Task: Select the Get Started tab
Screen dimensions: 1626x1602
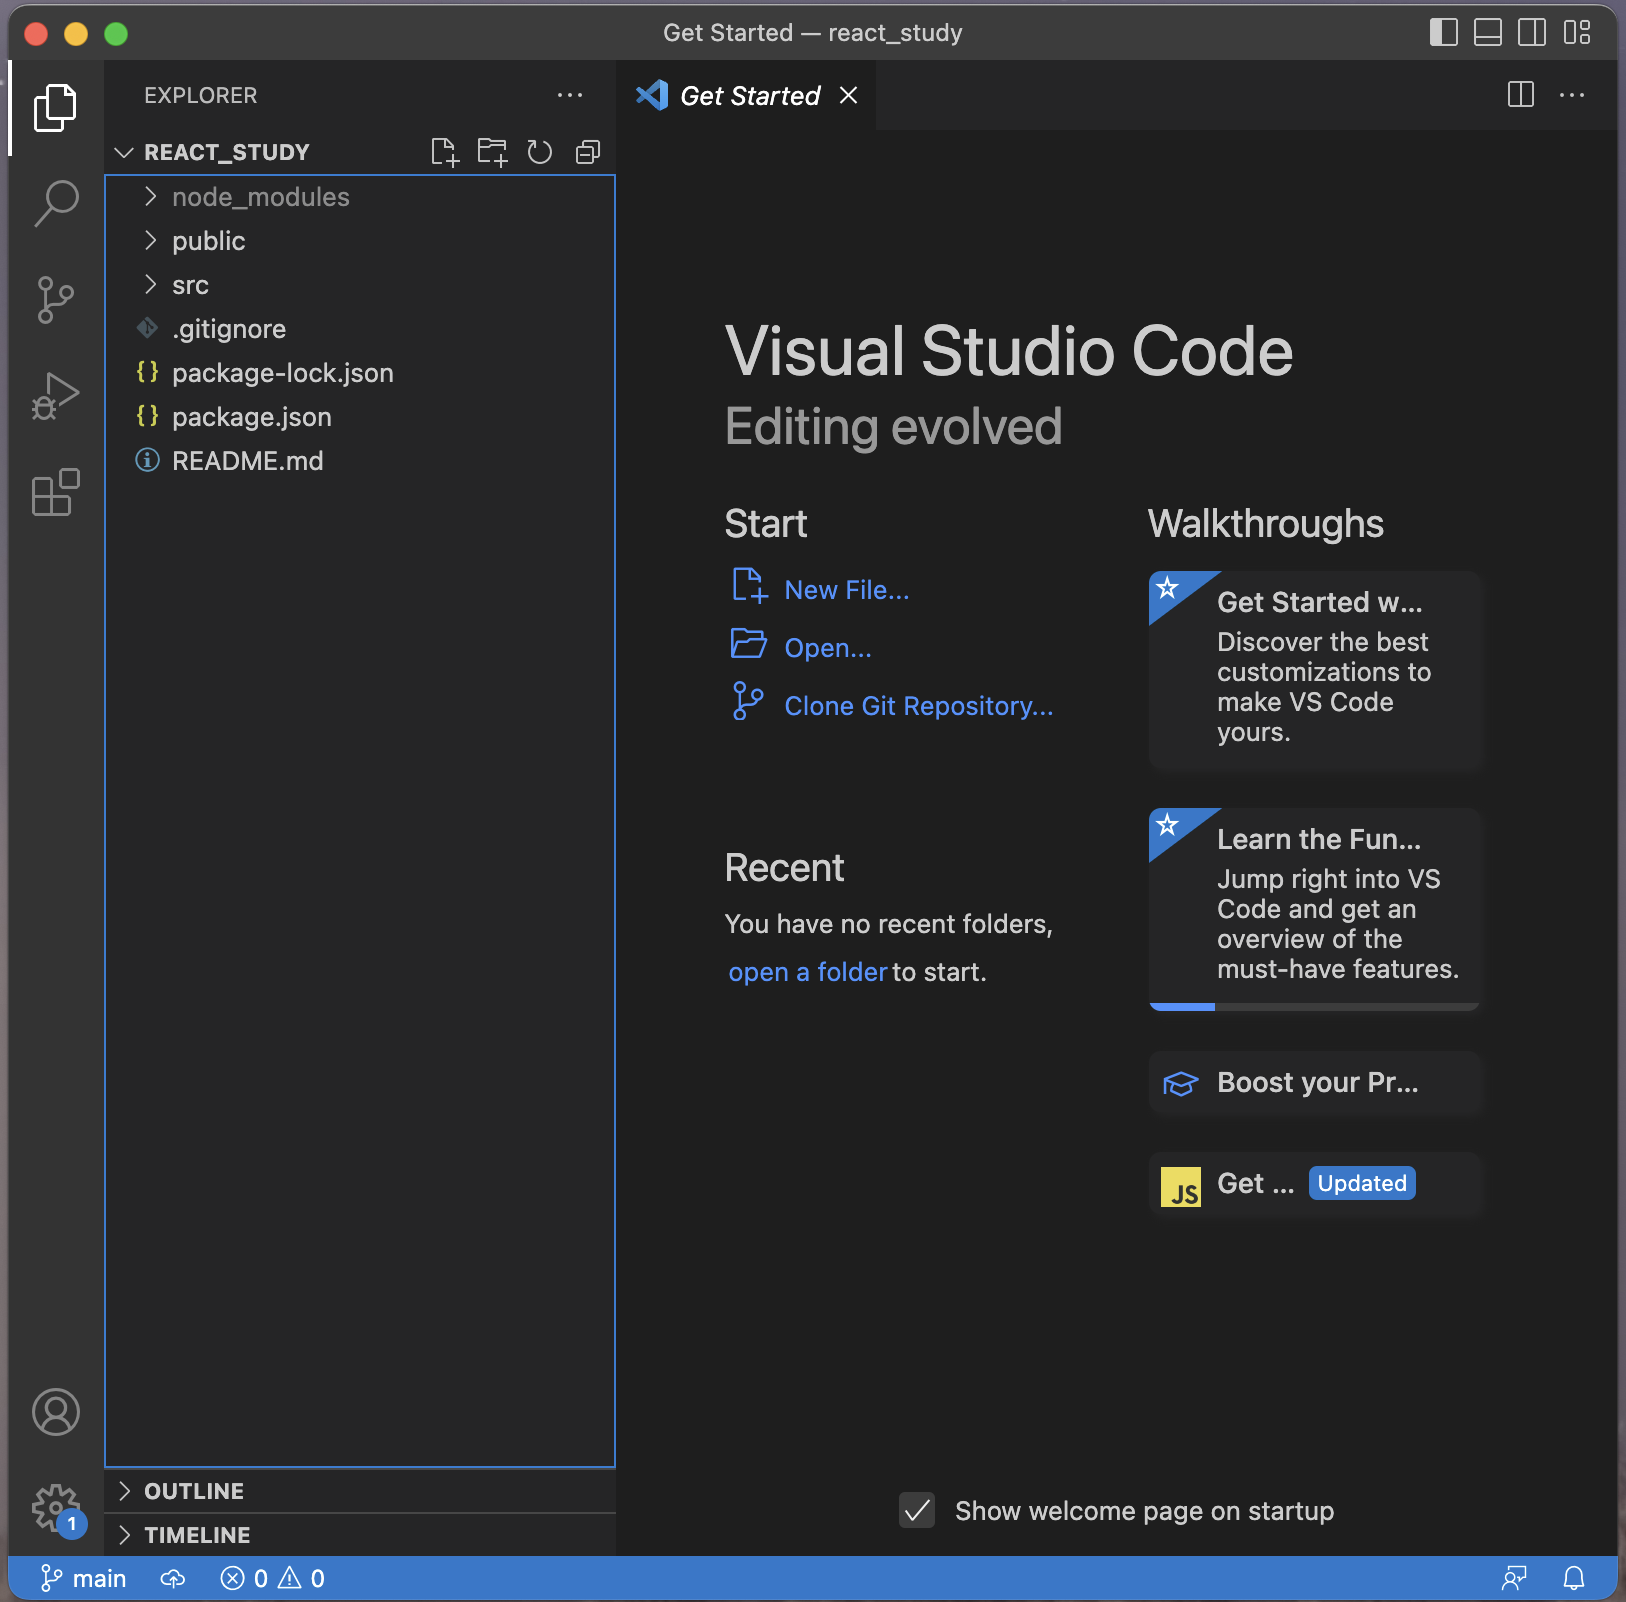Action: point(746,95)
